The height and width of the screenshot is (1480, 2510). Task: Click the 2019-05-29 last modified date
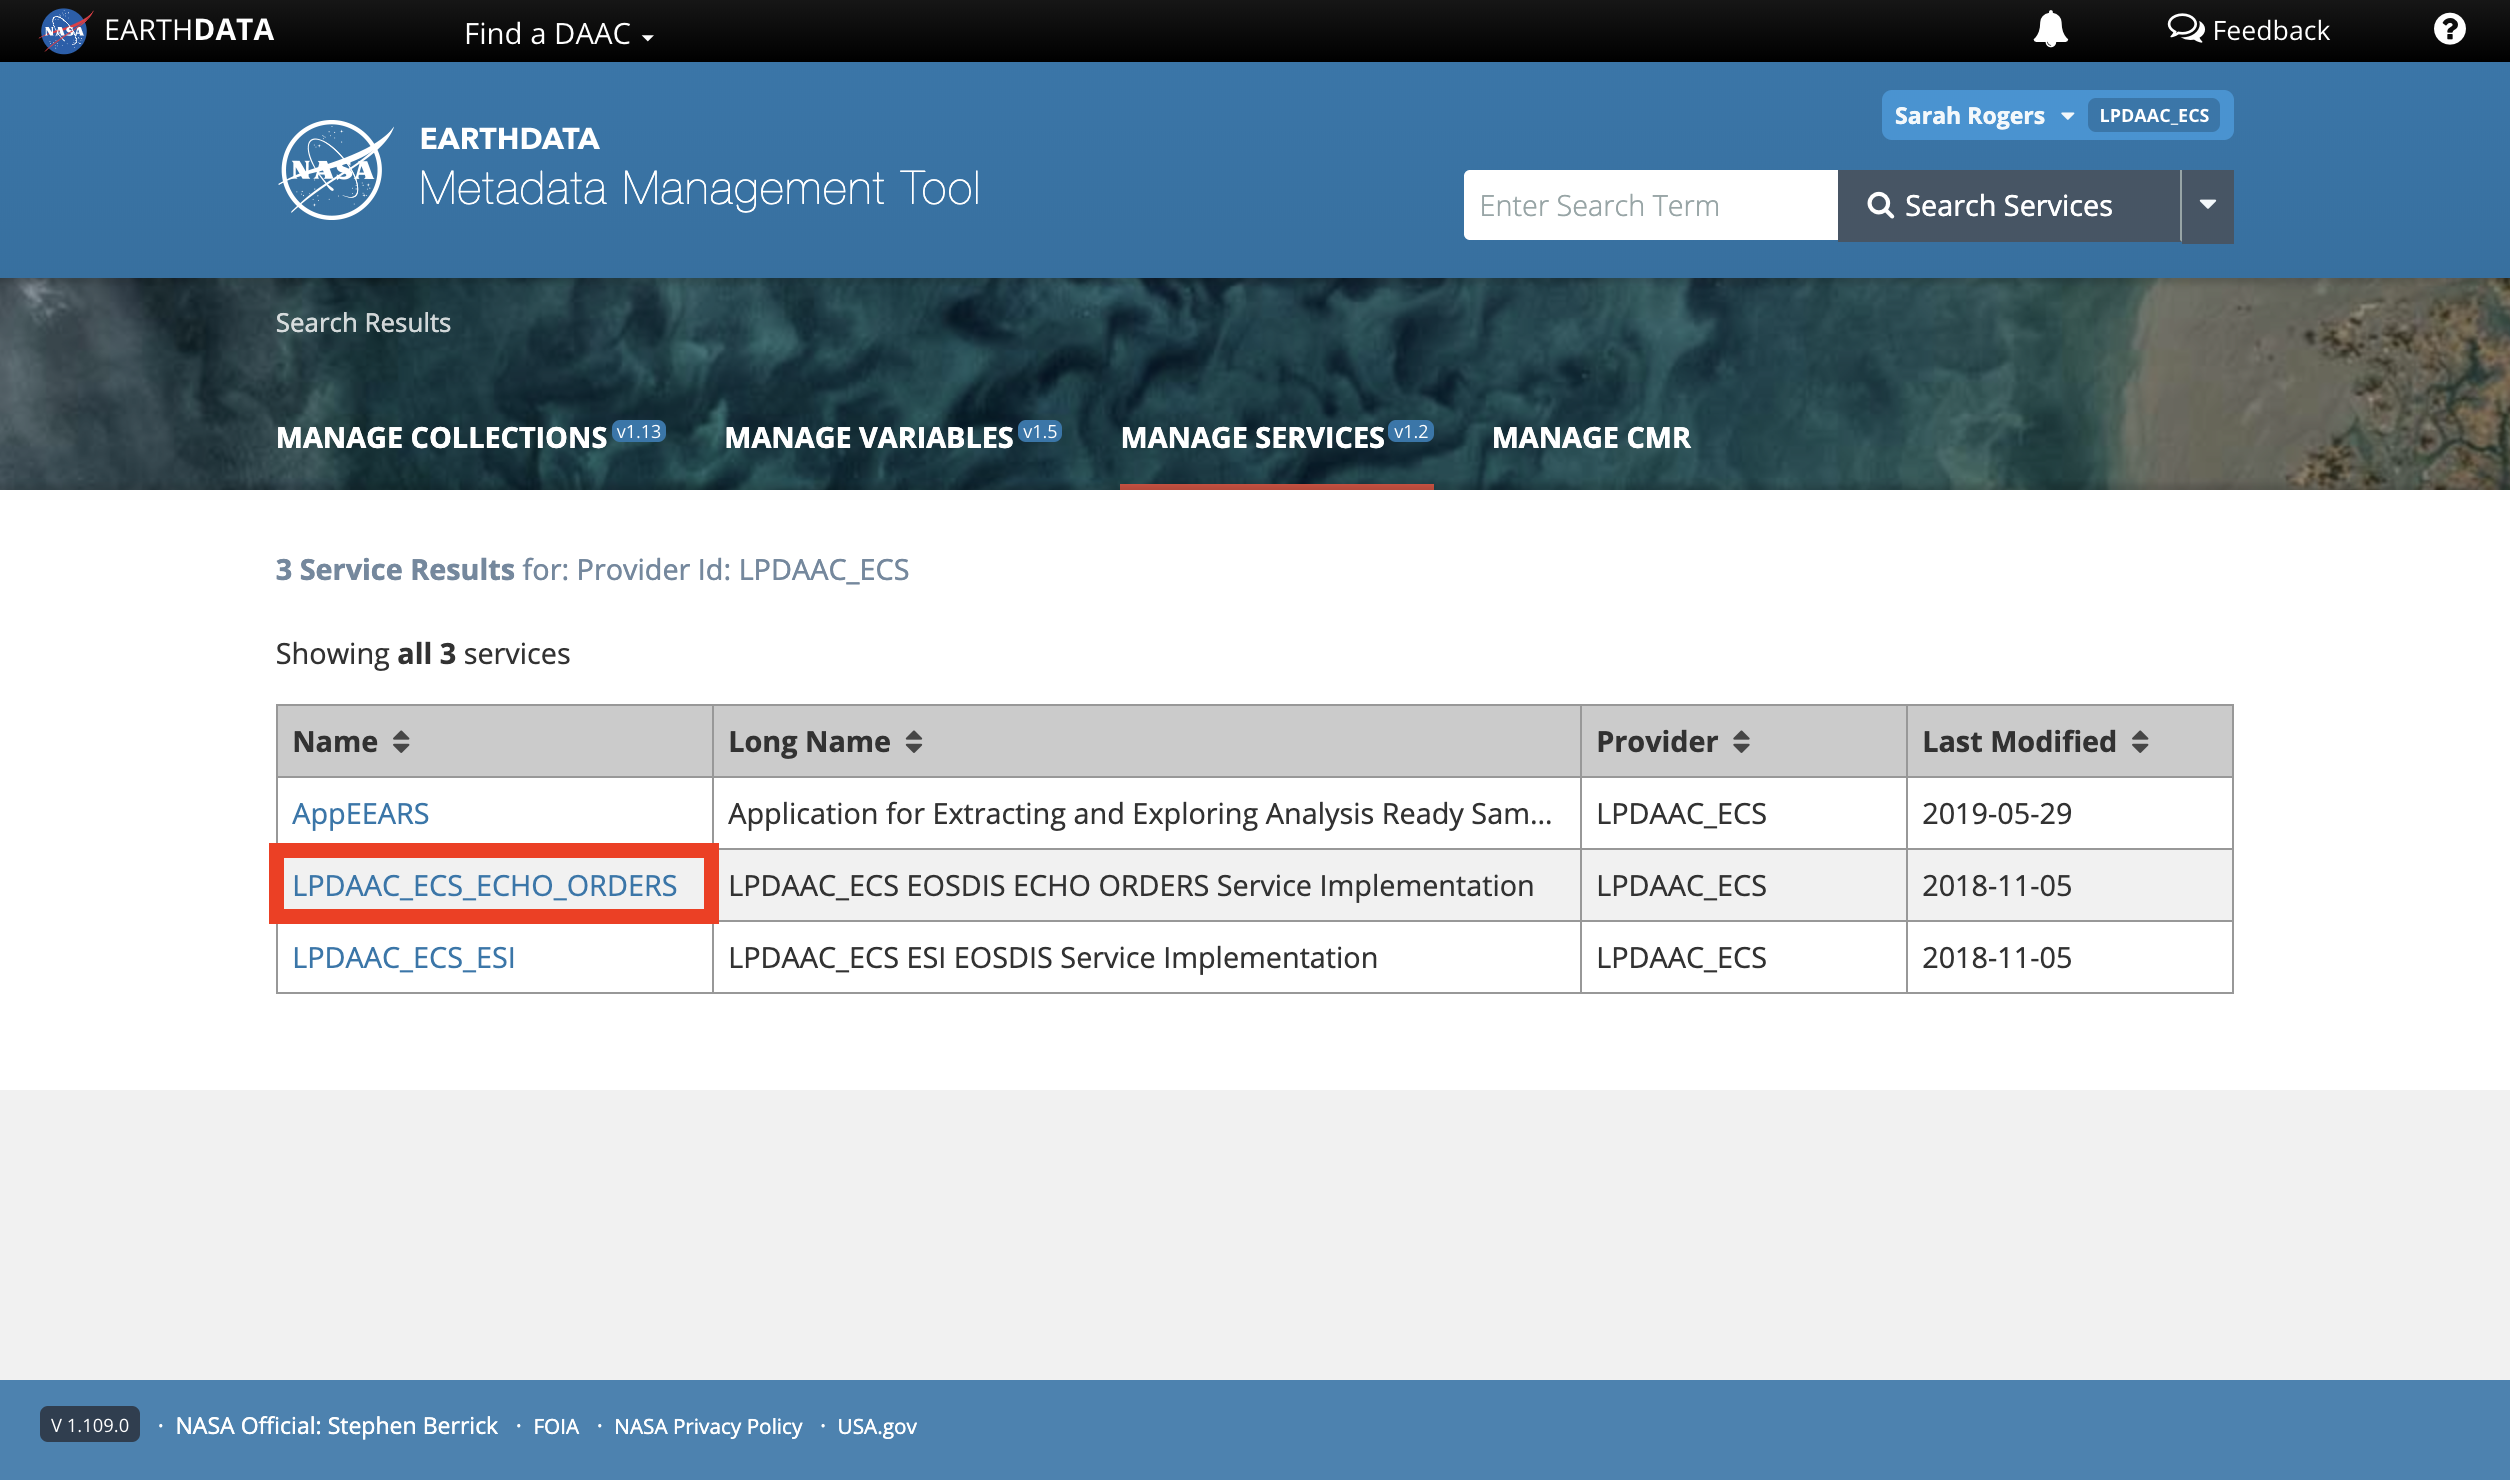click(1997, 814)
